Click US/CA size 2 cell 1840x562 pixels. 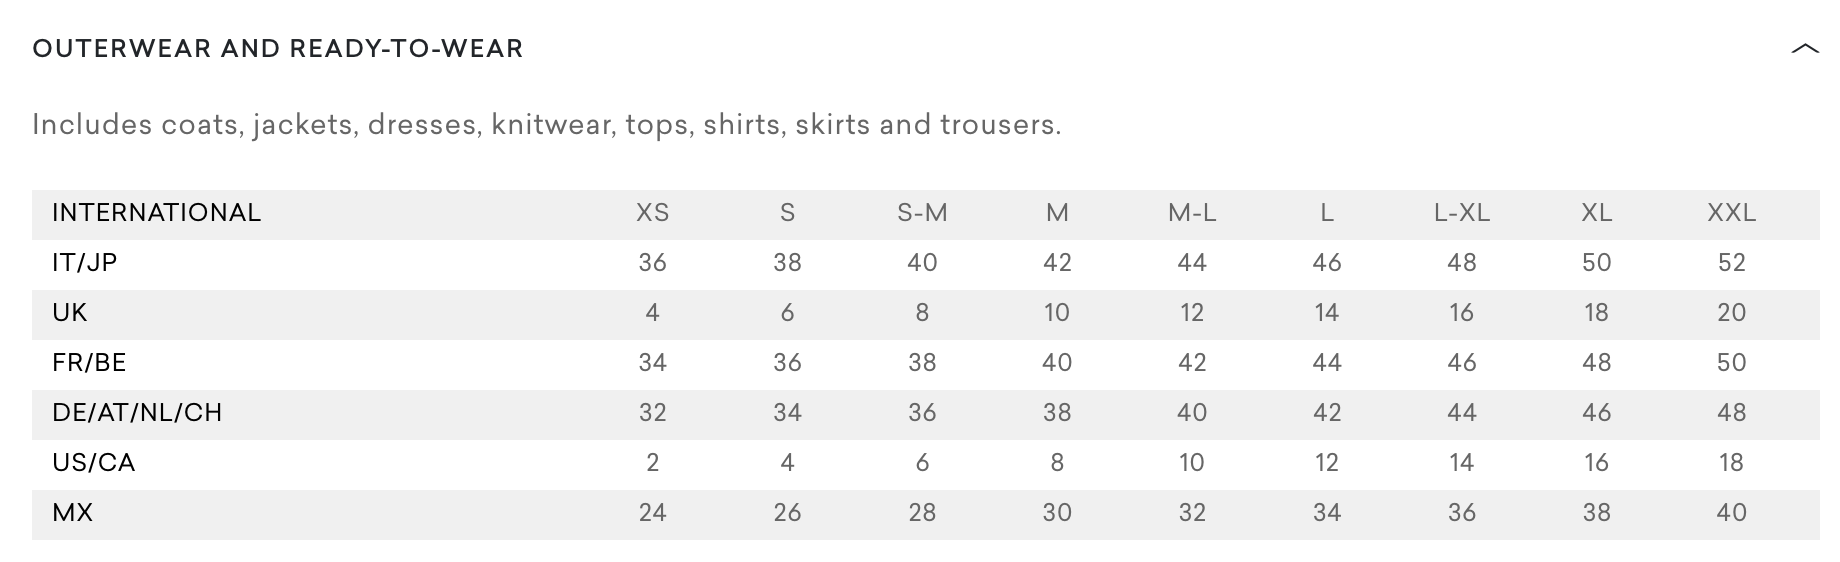(653, 463)
